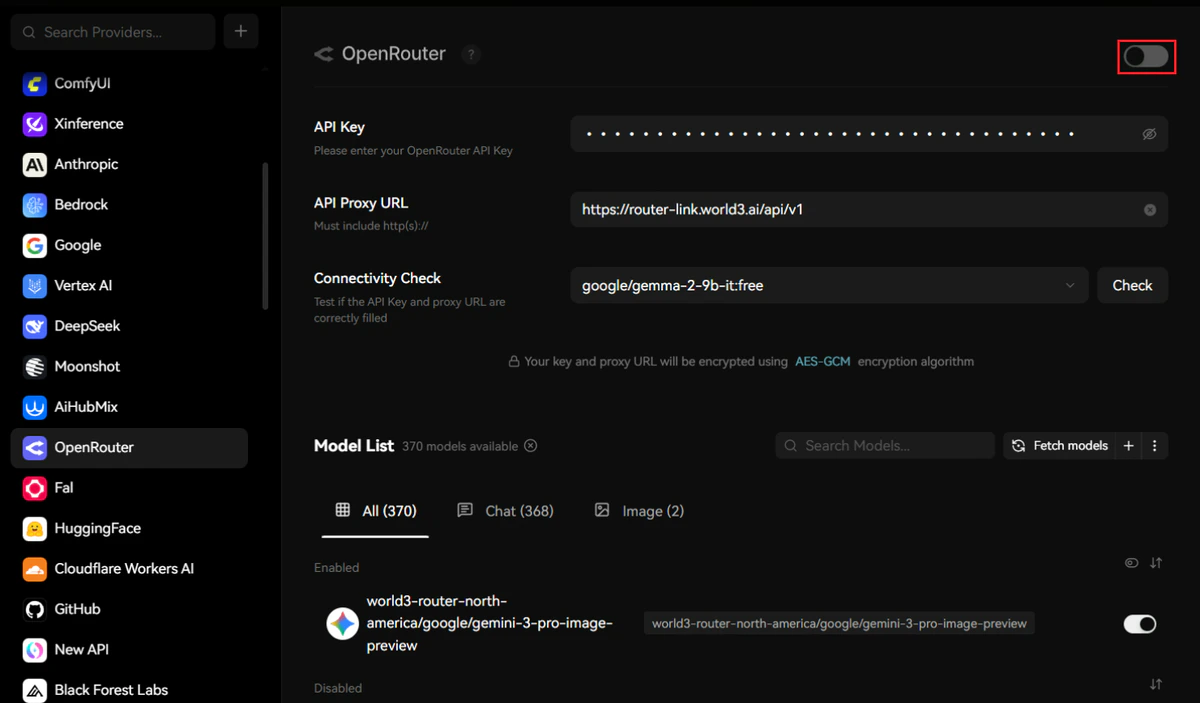Select the Moonshot provider icon
This screenshot has width=1200, height=703.
click(x=35, y=367)
